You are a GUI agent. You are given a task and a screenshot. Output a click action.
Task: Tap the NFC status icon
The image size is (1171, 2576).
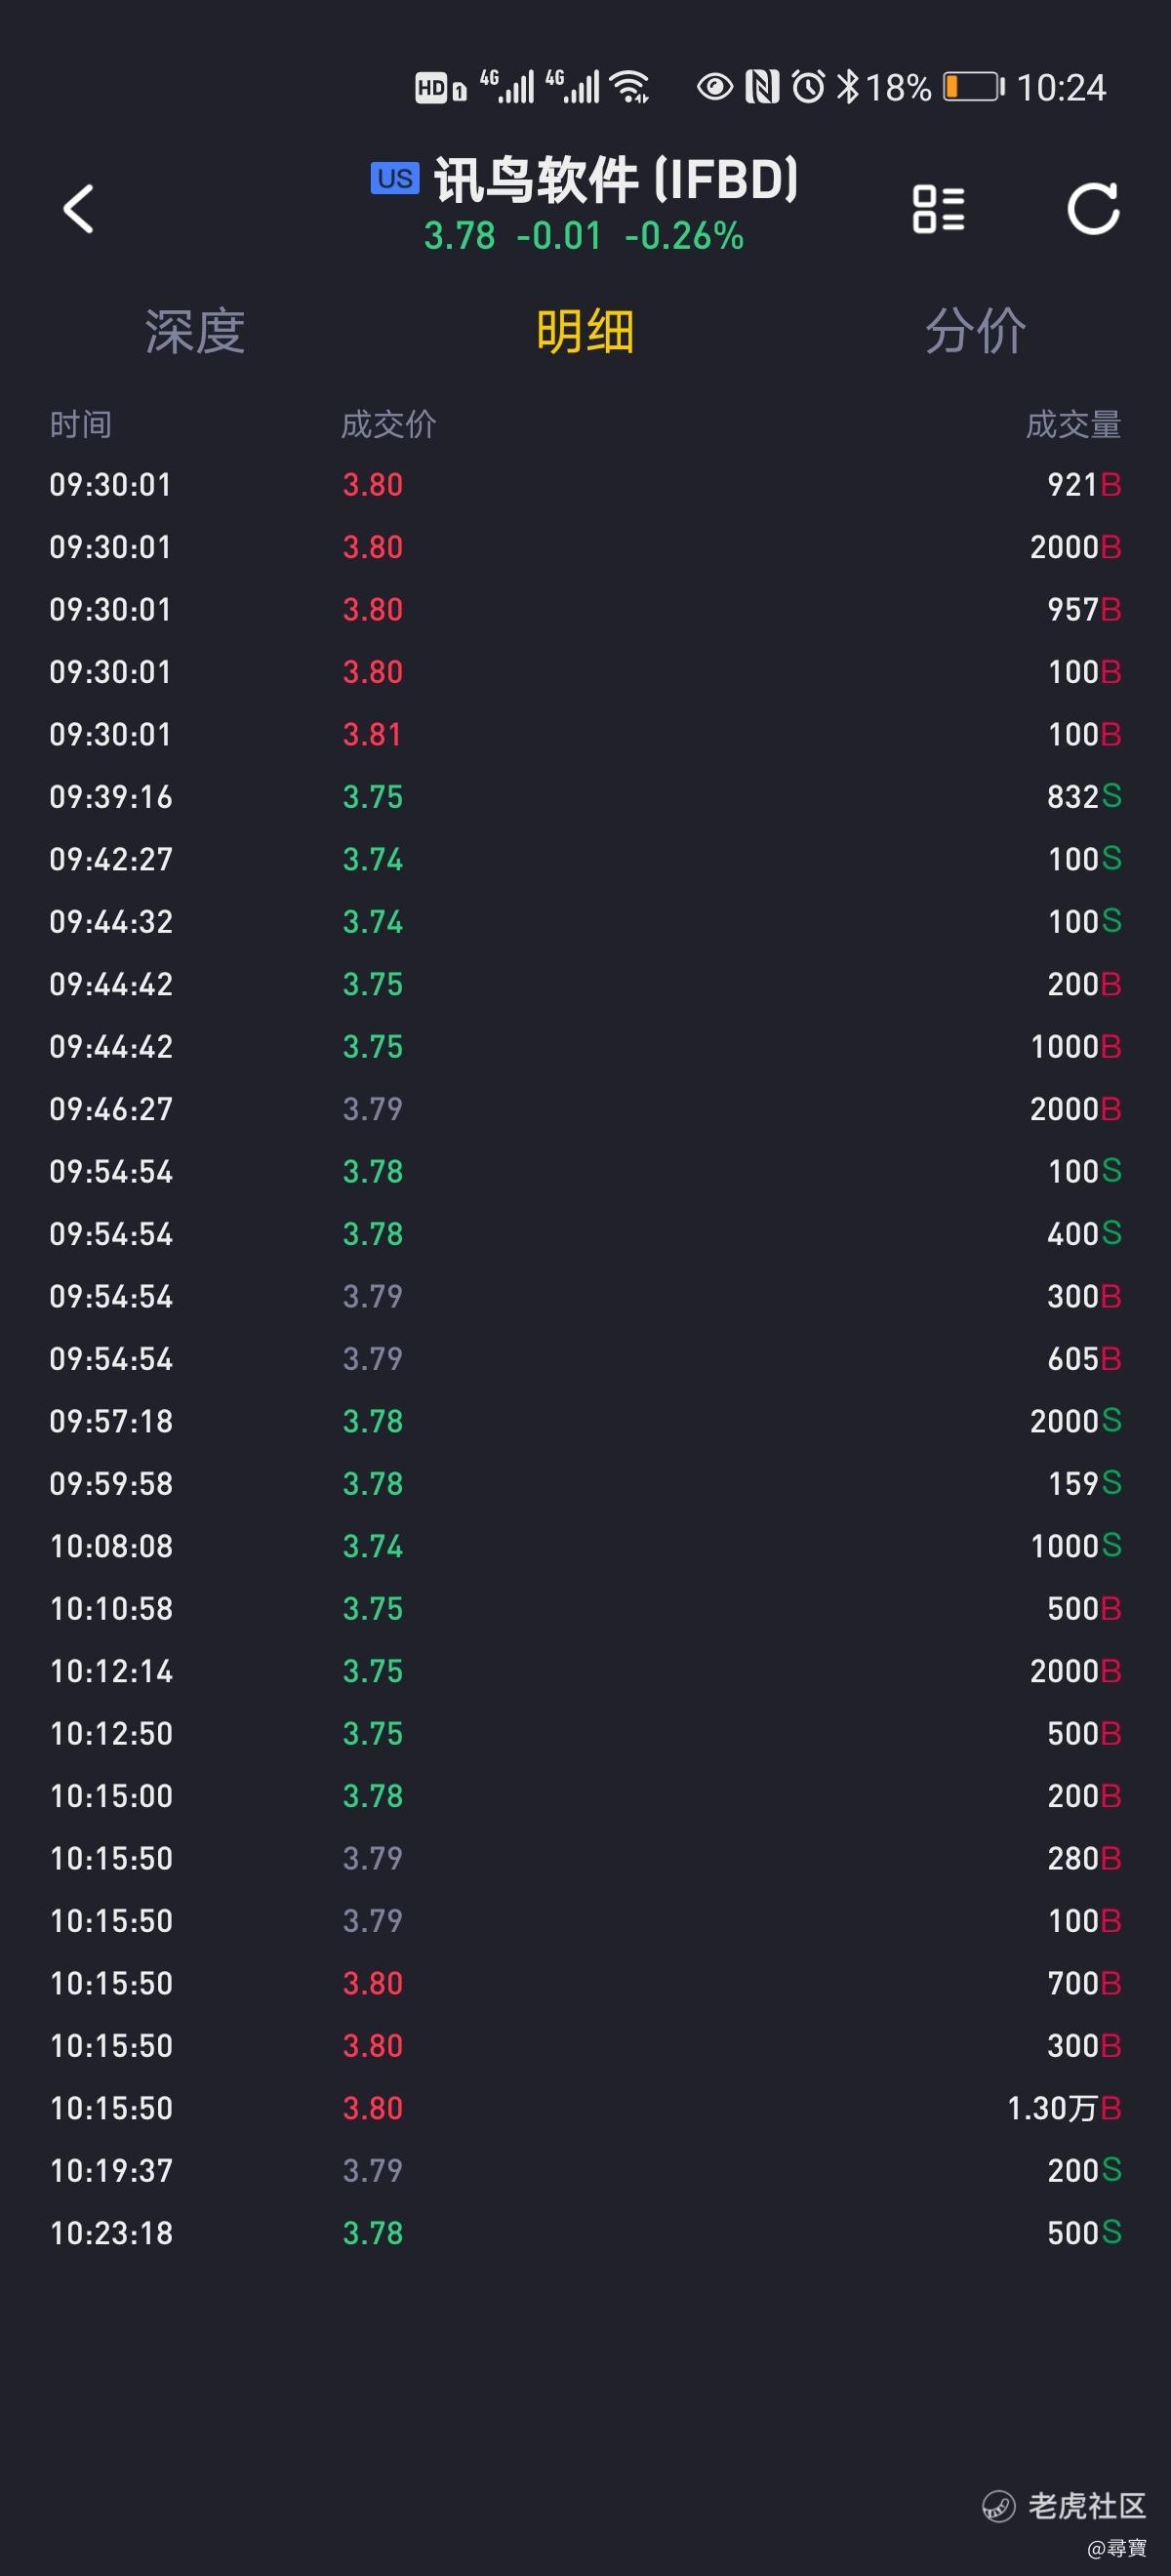(762, 87)
